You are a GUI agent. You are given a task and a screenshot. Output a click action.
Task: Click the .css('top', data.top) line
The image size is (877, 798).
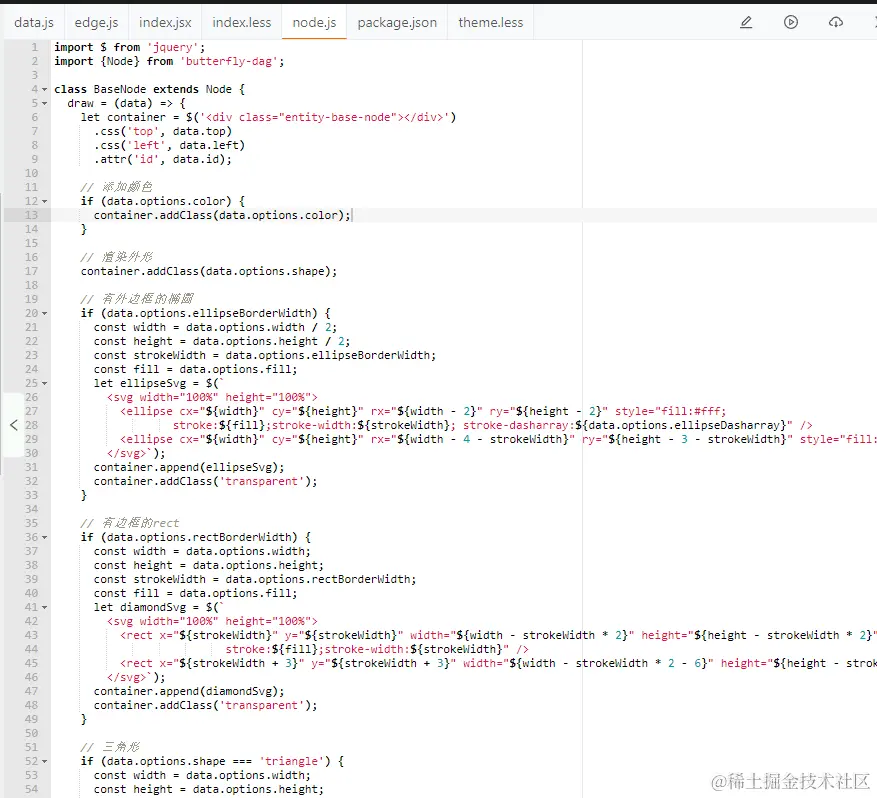point(163,131)
